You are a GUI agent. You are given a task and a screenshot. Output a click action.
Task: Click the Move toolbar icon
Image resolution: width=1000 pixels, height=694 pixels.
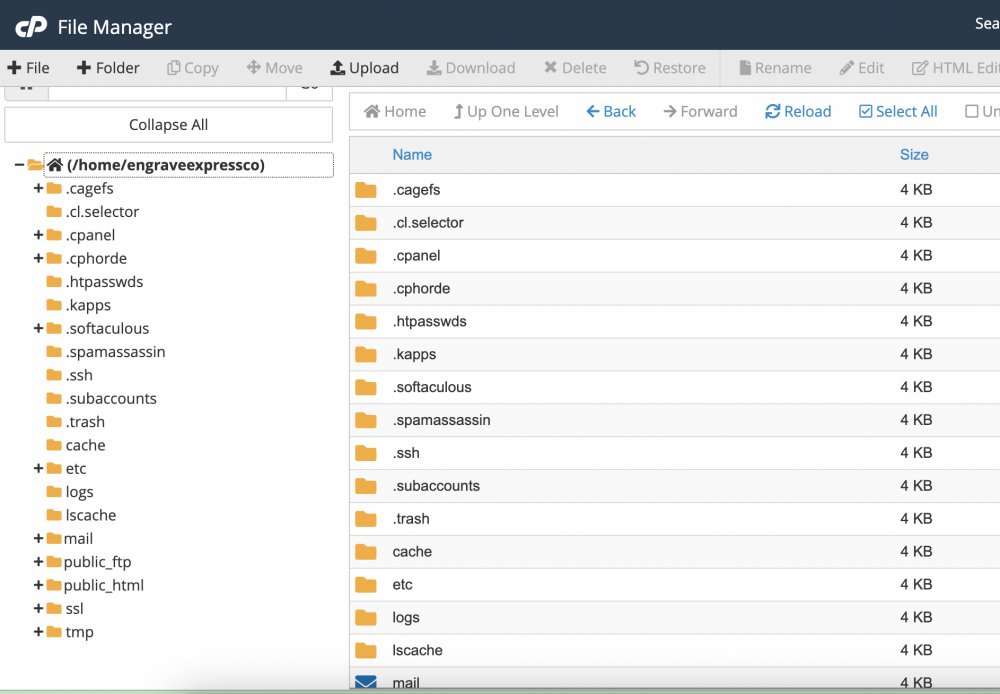pyautogui.click(x=274, y=67)
